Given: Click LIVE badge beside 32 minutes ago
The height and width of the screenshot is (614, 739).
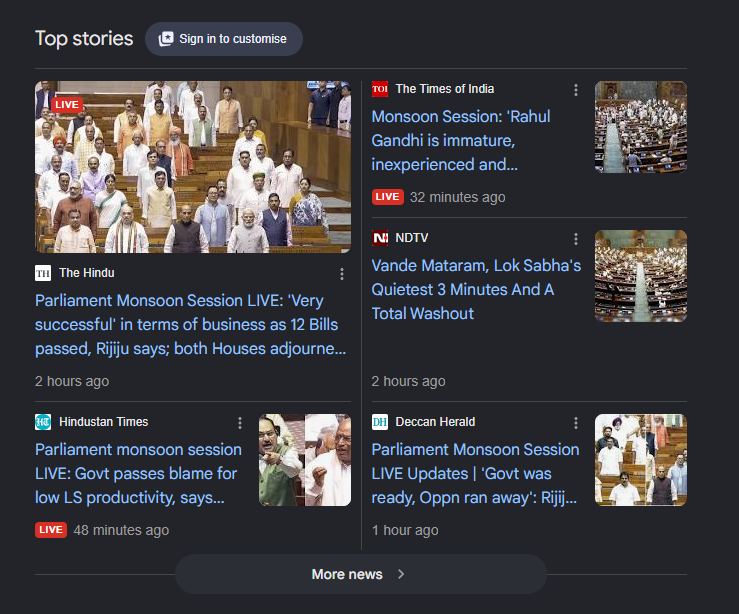Looking at the screenshot, I should (x=387, y=197).
